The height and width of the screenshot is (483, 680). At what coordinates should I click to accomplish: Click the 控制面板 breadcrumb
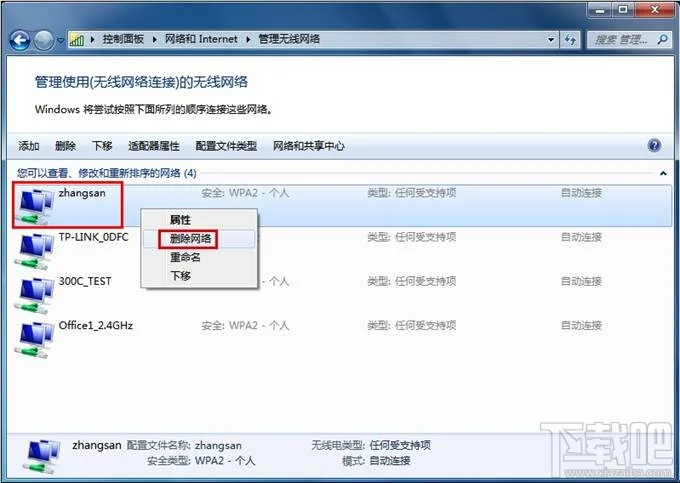click(123, 39)
